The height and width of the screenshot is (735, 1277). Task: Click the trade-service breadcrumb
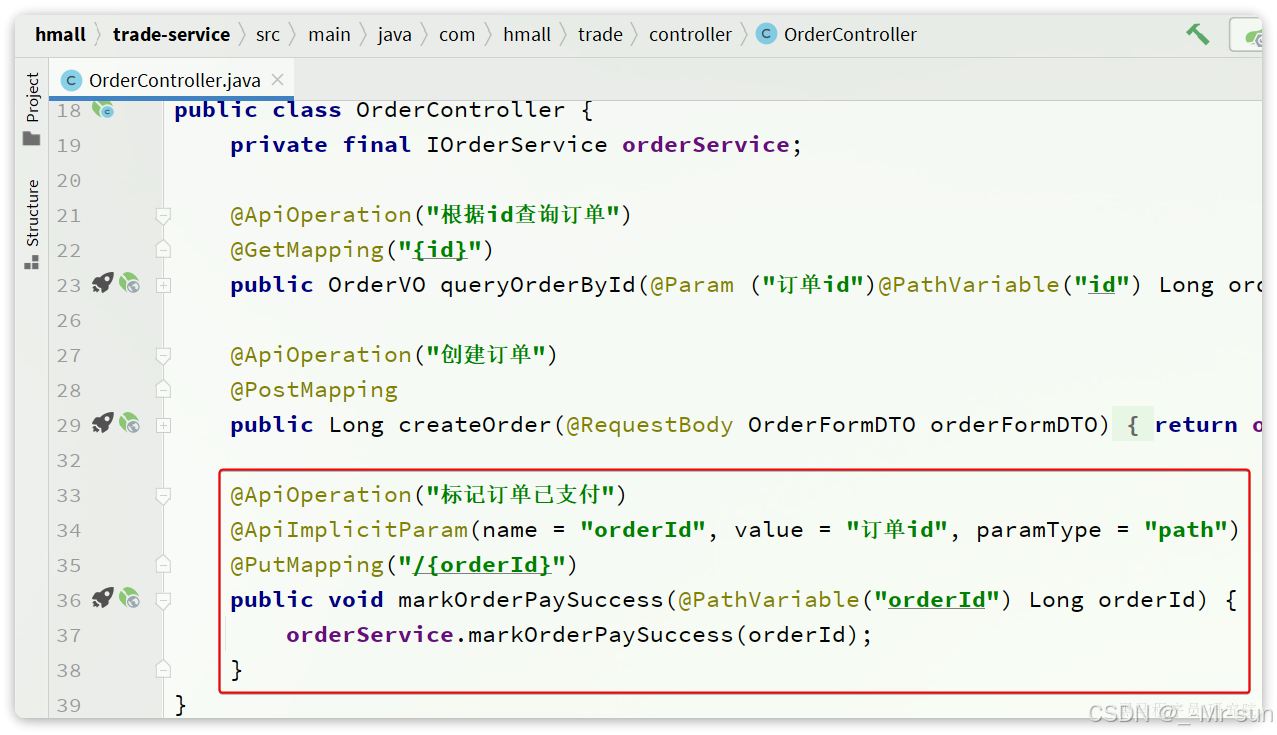pos(171,34)
